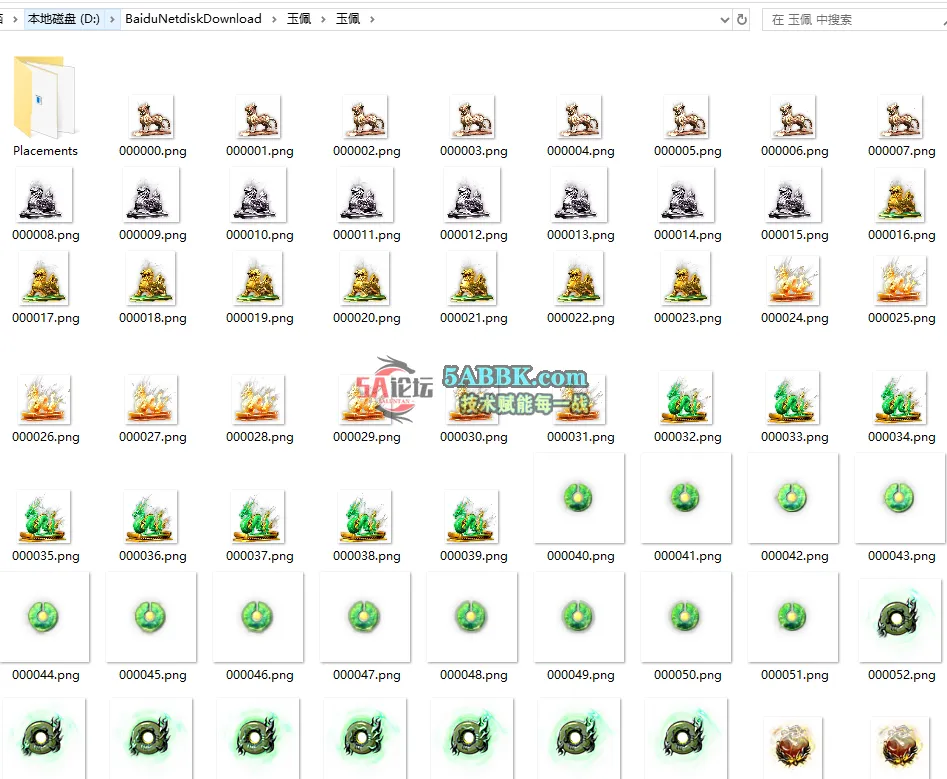Navigate to 本地磁盘 (D:) via breadcrumb
This screenshot has width=947, height=779.
(65, 18)
